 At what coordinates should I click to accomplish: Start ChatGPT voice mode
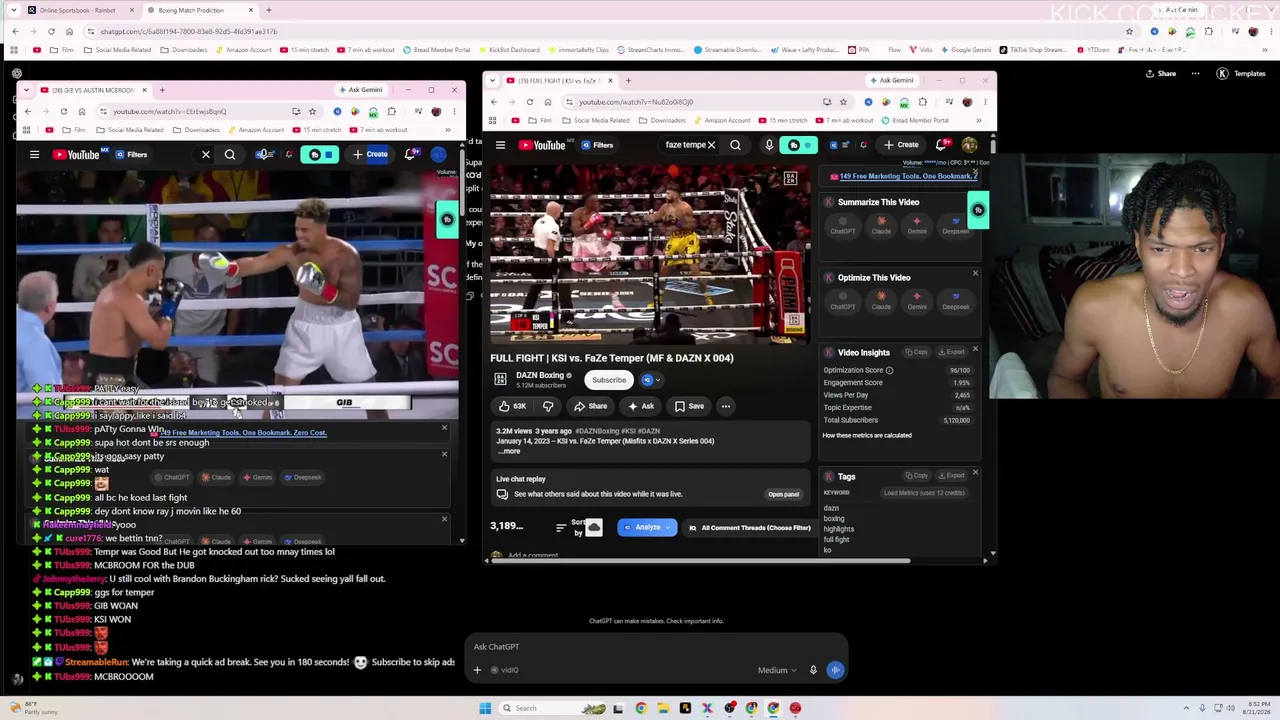pos(835,670)
